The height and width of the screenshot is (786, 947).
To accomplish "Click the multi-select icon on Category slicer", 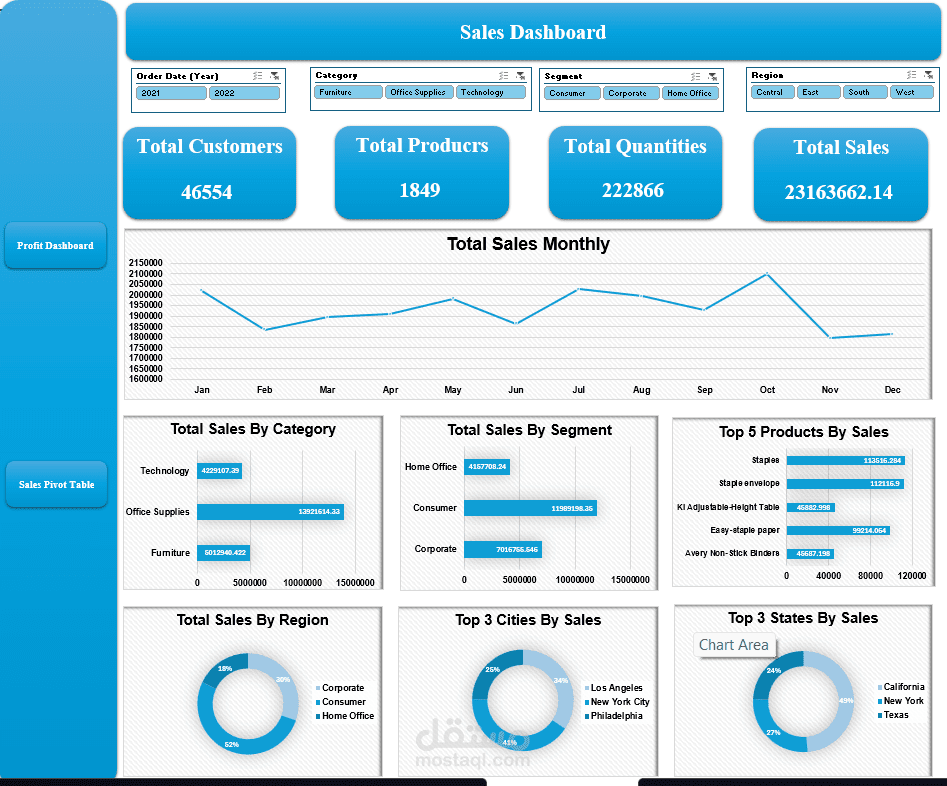I will click(x=505, y=75).
